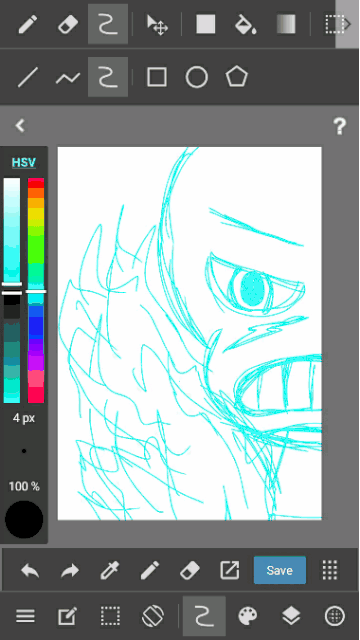Open help with question mark icon
Image resolution: width=360 pixels, height=640 pixels.
pos(340,126)
